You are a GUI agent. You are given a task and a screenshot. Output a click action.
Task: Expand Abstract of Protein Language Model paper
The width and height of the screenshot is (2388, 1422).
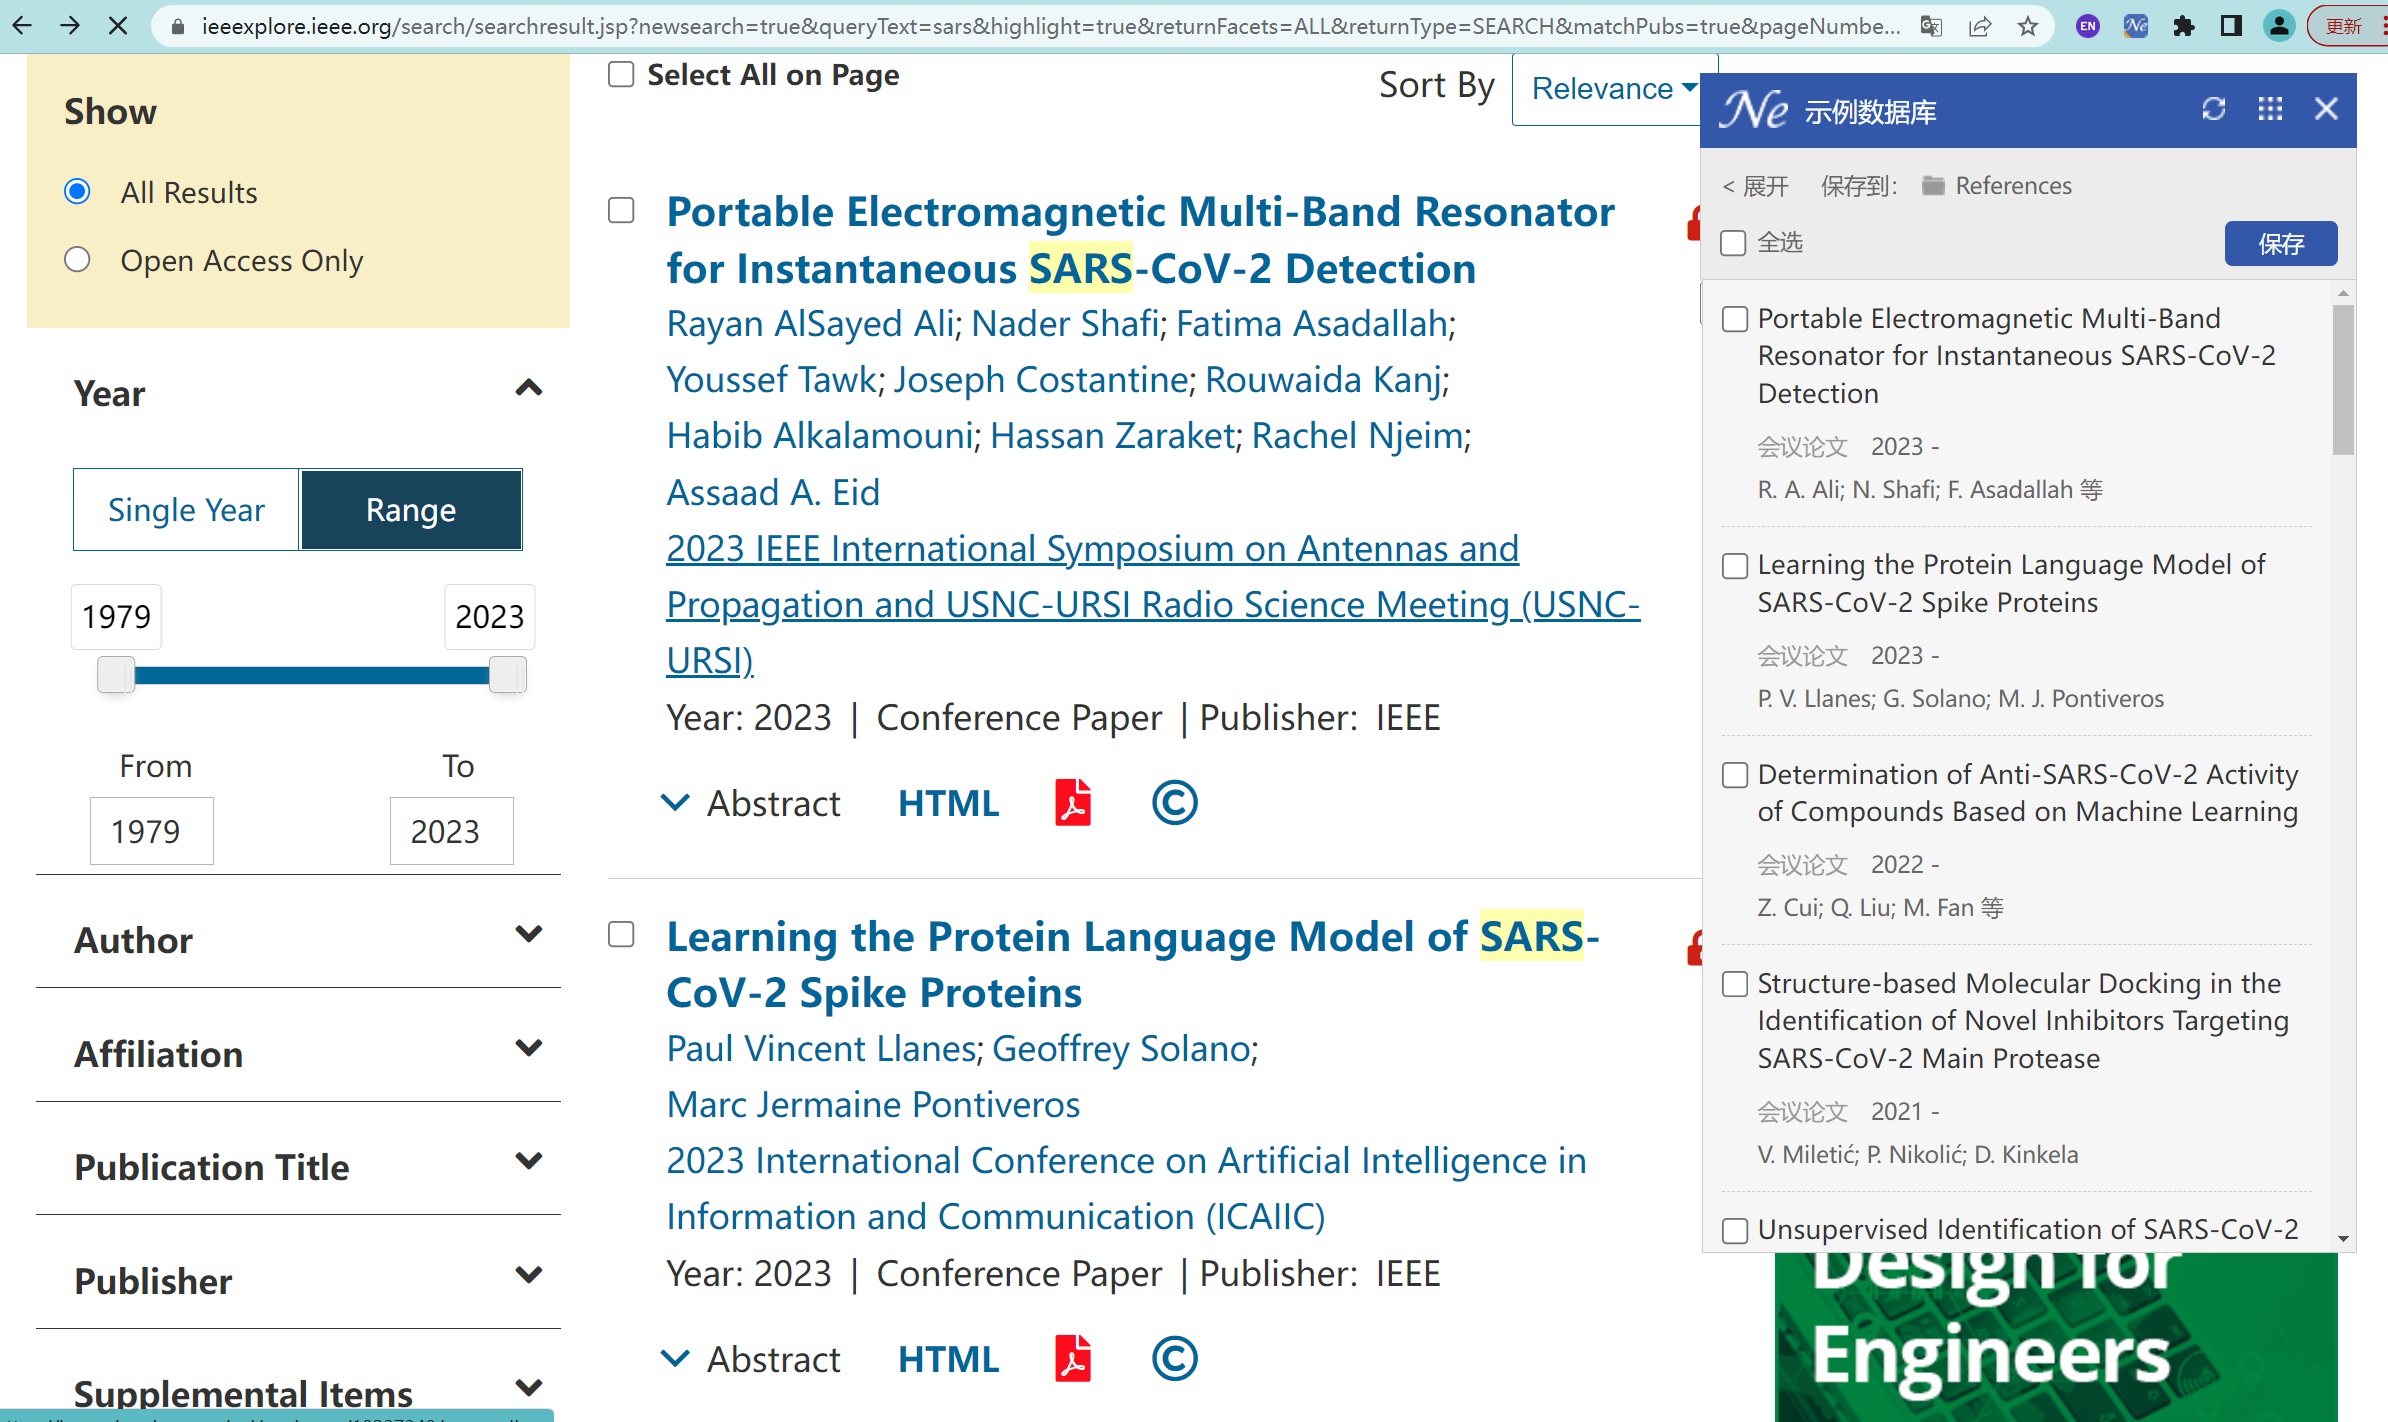tap(751, 1359)
